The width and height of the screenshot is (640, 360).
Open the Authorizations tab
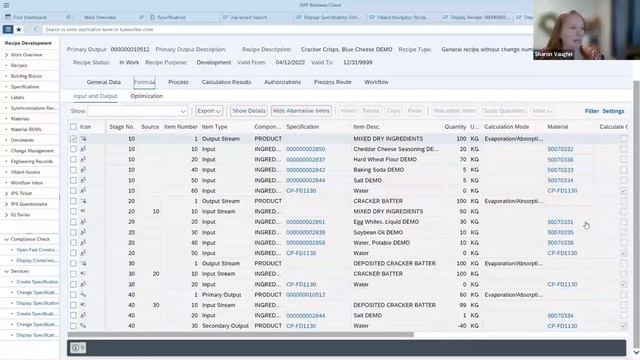282,82
